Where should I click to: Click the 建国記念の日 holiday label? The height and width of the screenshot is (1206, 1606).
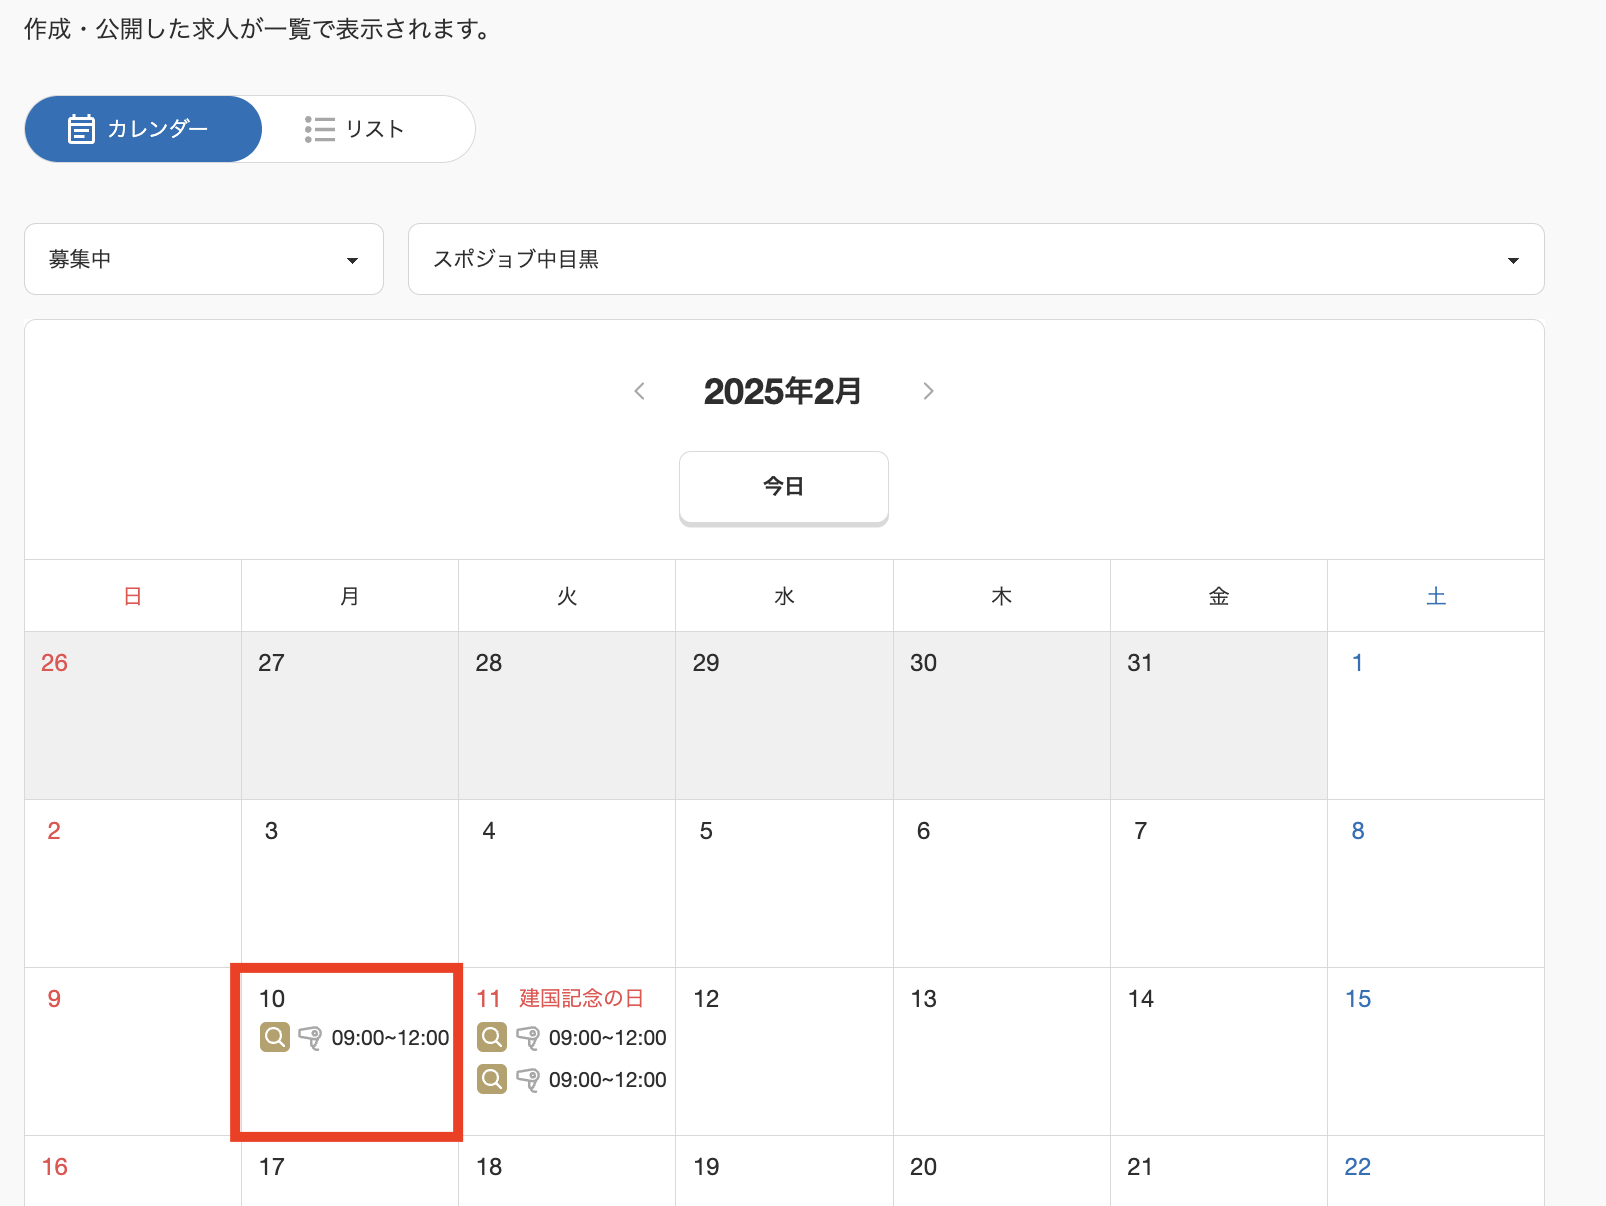tap(581, 998)
